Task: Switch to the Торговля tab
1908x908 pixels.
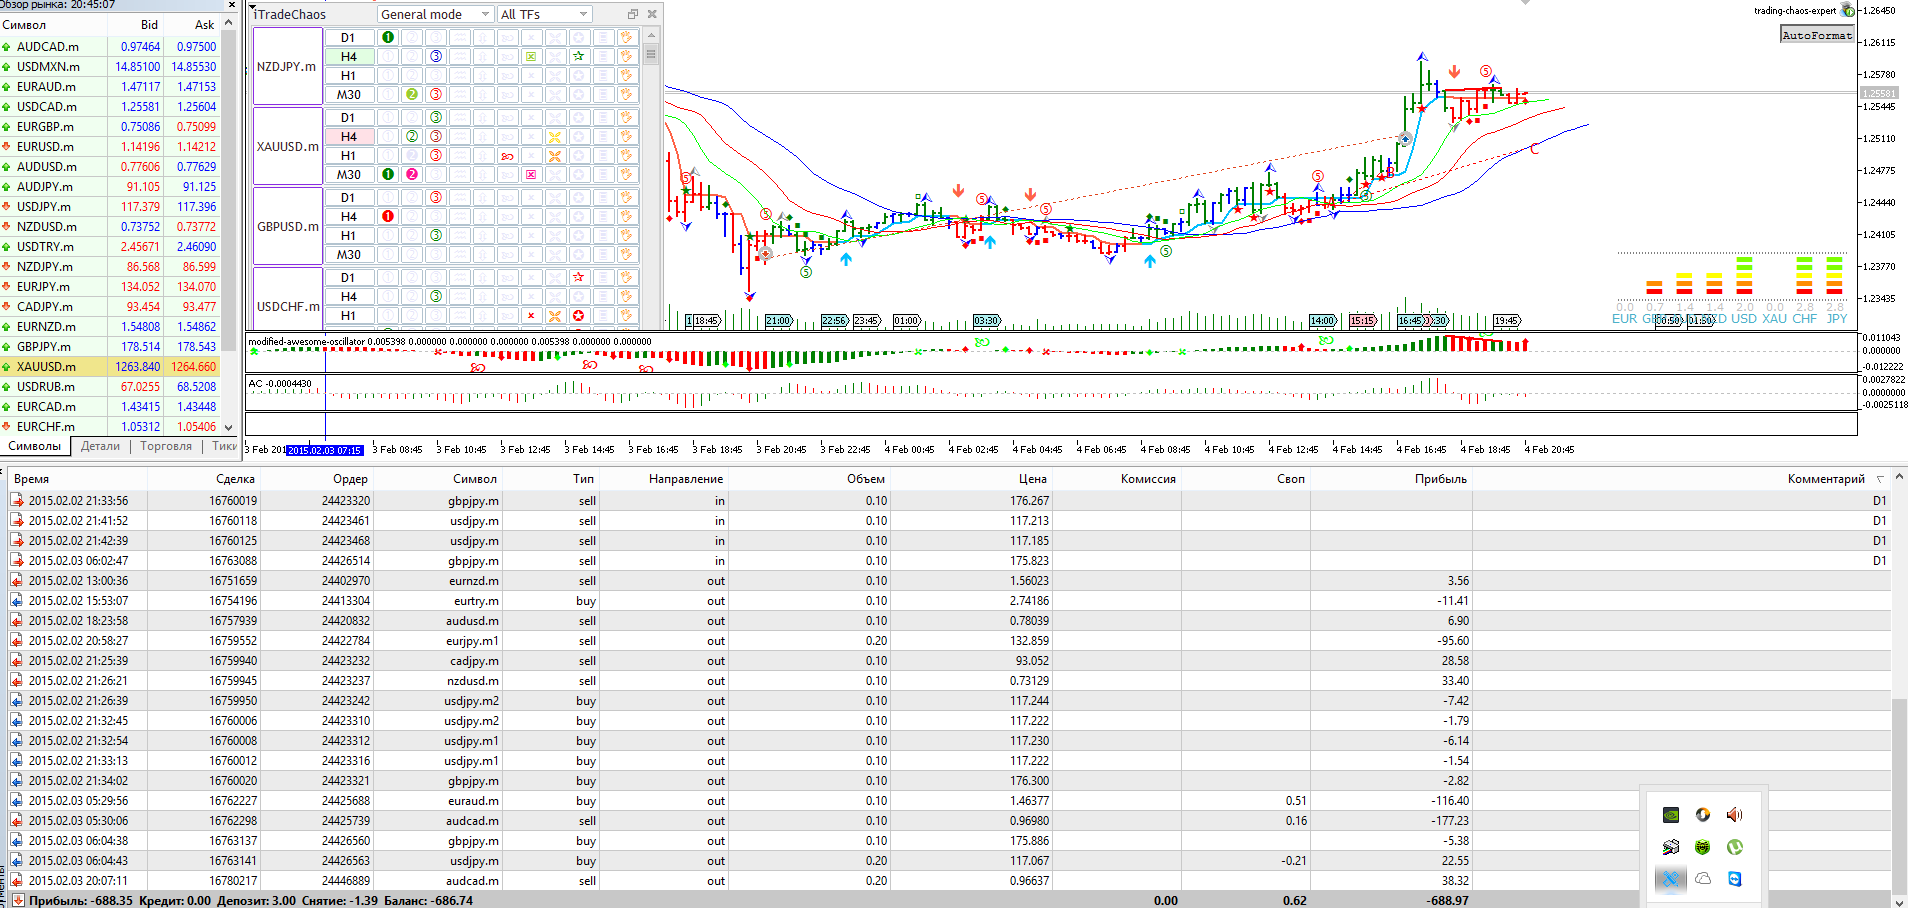Action: click(x=166, y=446)
